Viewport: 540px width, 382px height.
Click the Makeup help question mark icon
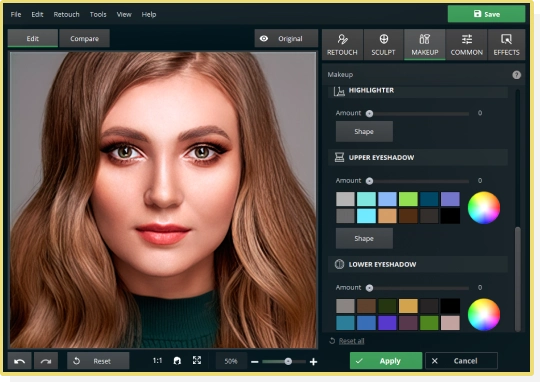tap(516, 75)
